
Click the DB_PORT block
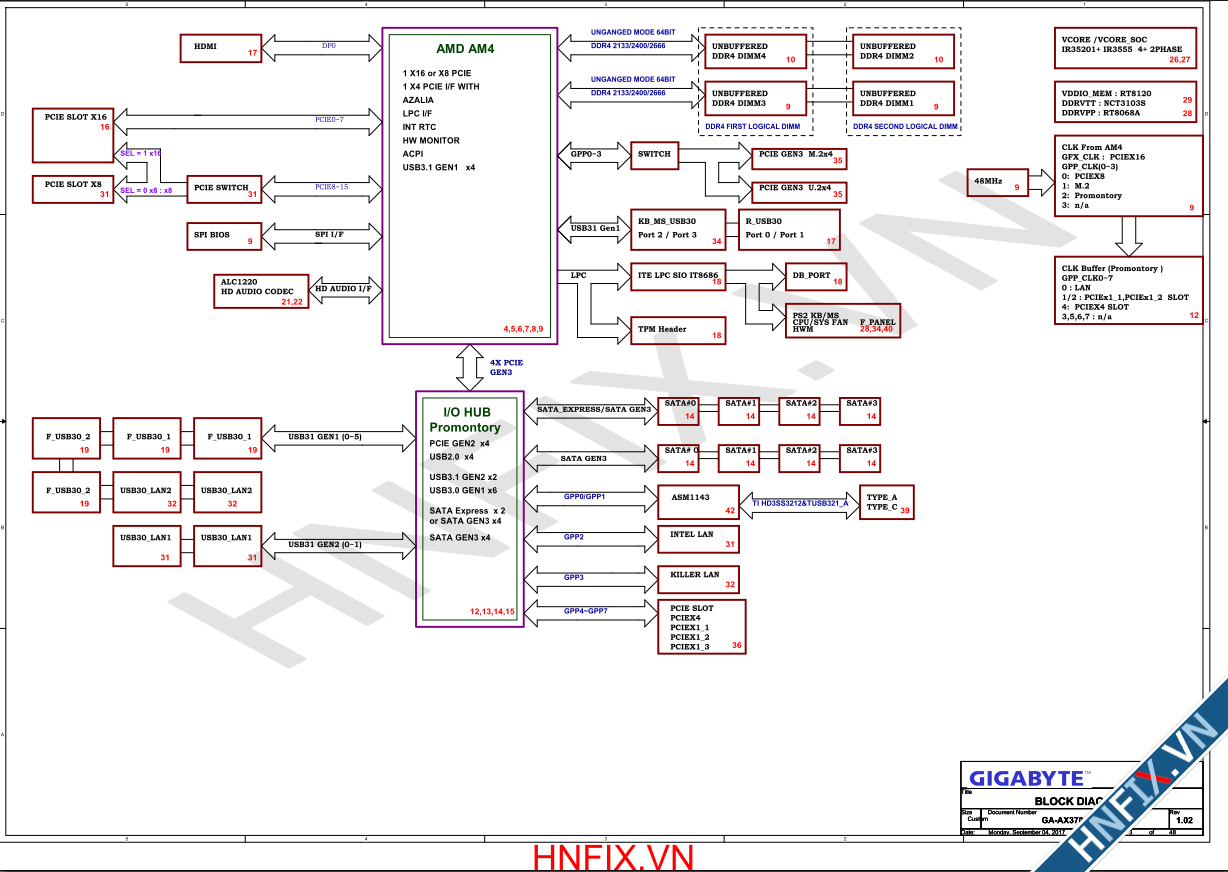coord(816,276)
